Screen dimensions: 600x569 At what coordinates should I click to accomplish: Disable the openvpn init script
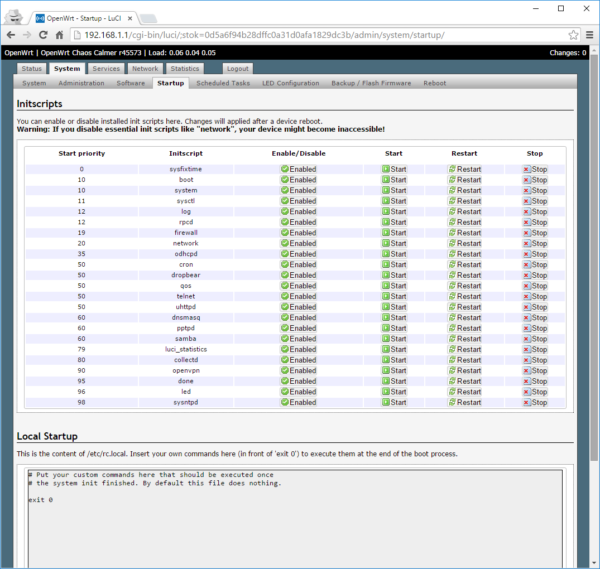click(x=298, y=370)
